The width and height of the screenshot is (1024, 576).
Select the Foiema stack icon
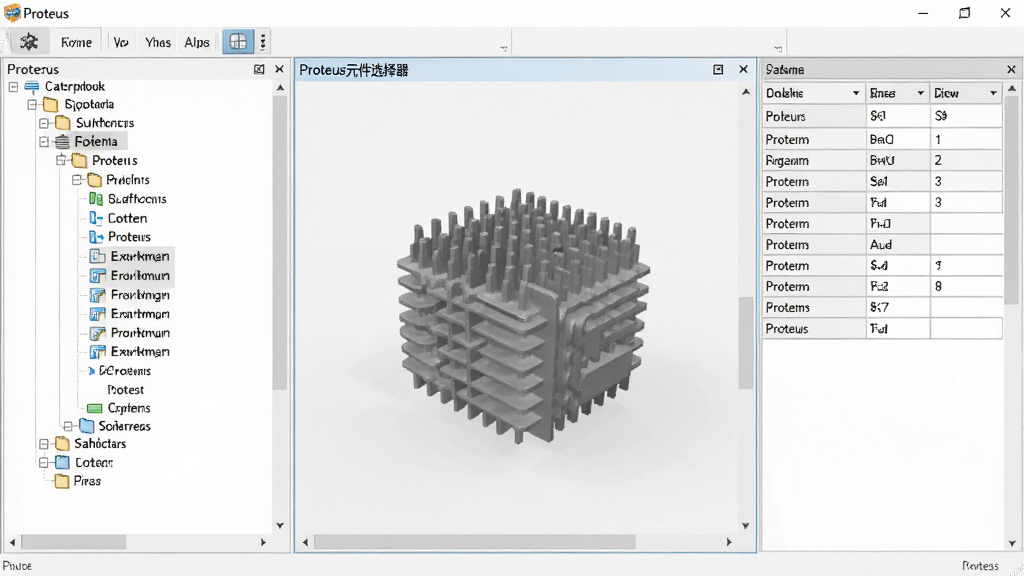coord(62,142)
